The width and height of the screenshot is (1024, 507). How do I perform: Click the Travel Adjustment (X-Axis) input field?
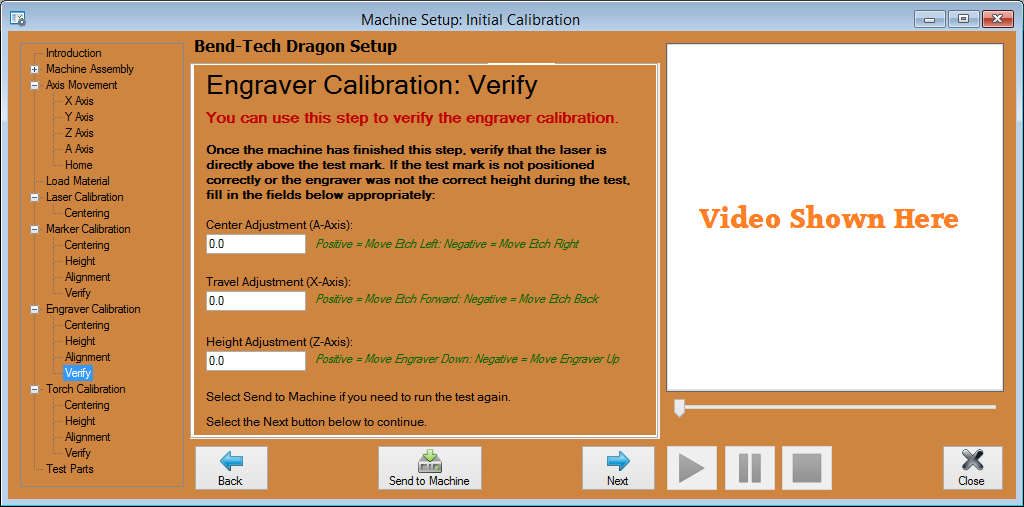click(256, 301)
